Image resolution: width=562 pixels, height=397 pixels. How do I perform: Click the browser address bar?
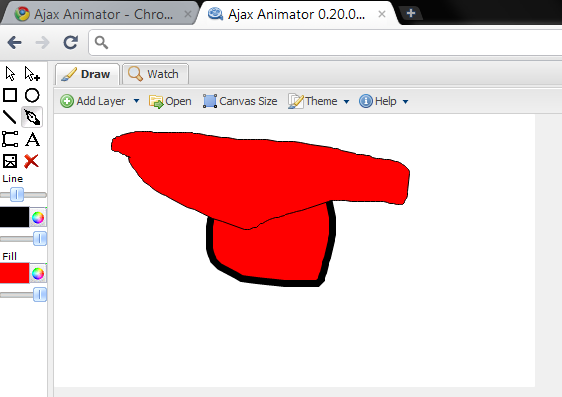pos(325,43)
